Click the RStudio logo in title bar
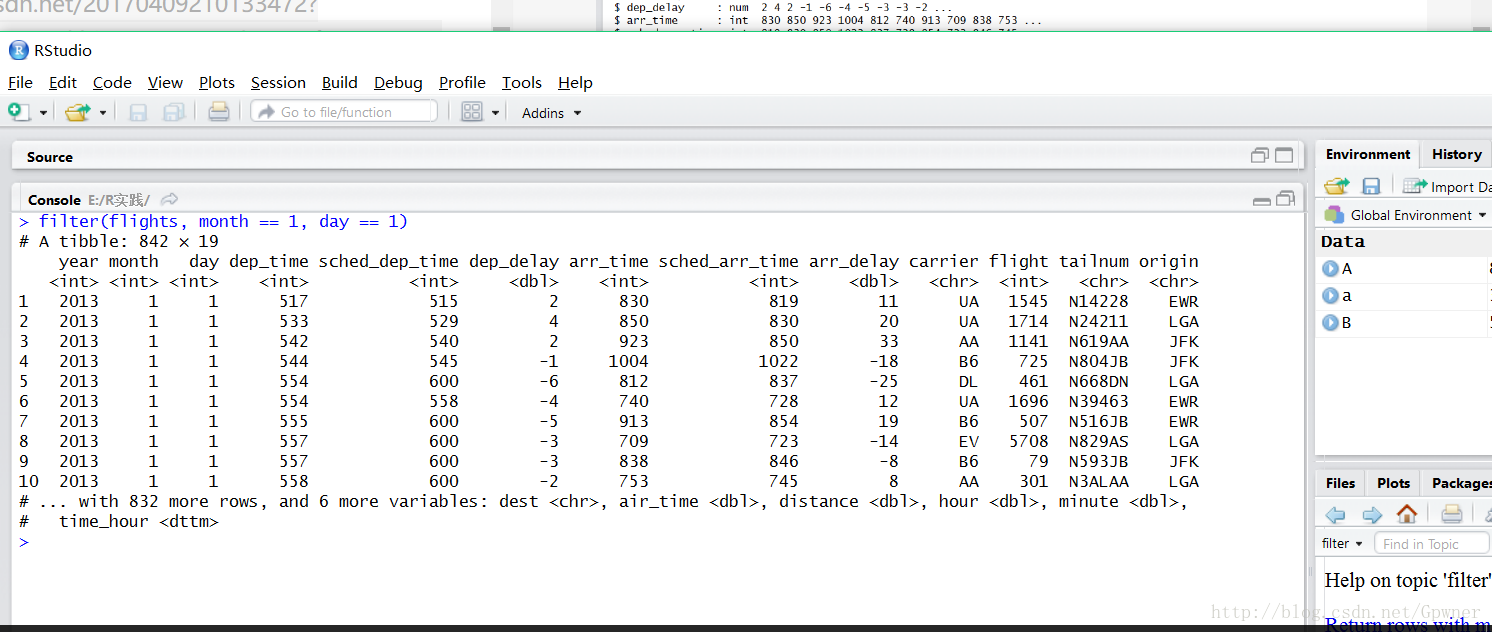 [x=18, y=50]
